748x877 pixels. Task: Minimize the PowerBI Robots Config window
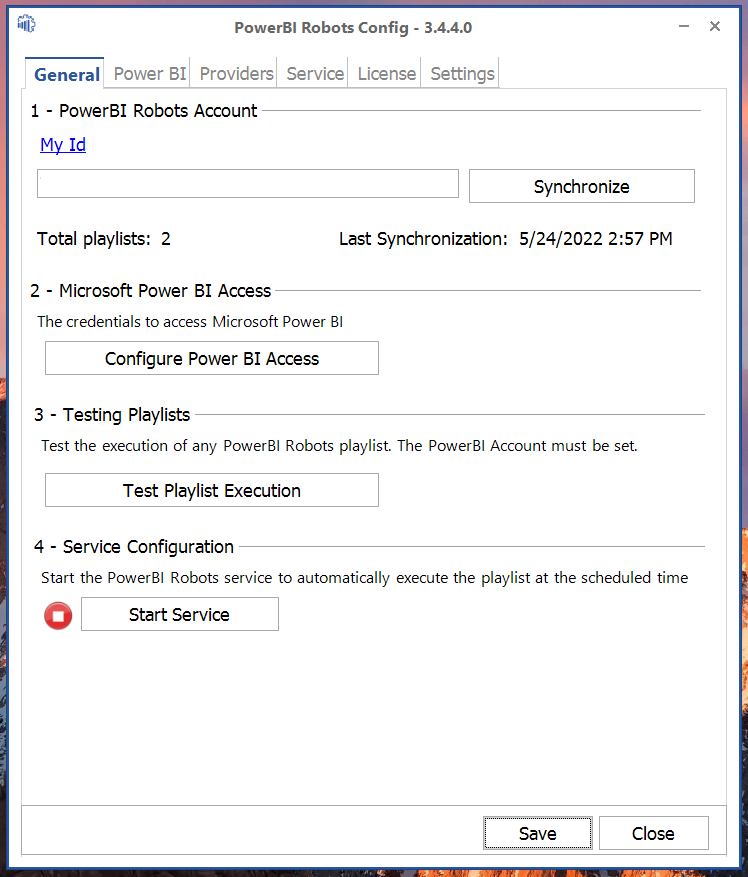pyautogui.click(x=683, y=27)
